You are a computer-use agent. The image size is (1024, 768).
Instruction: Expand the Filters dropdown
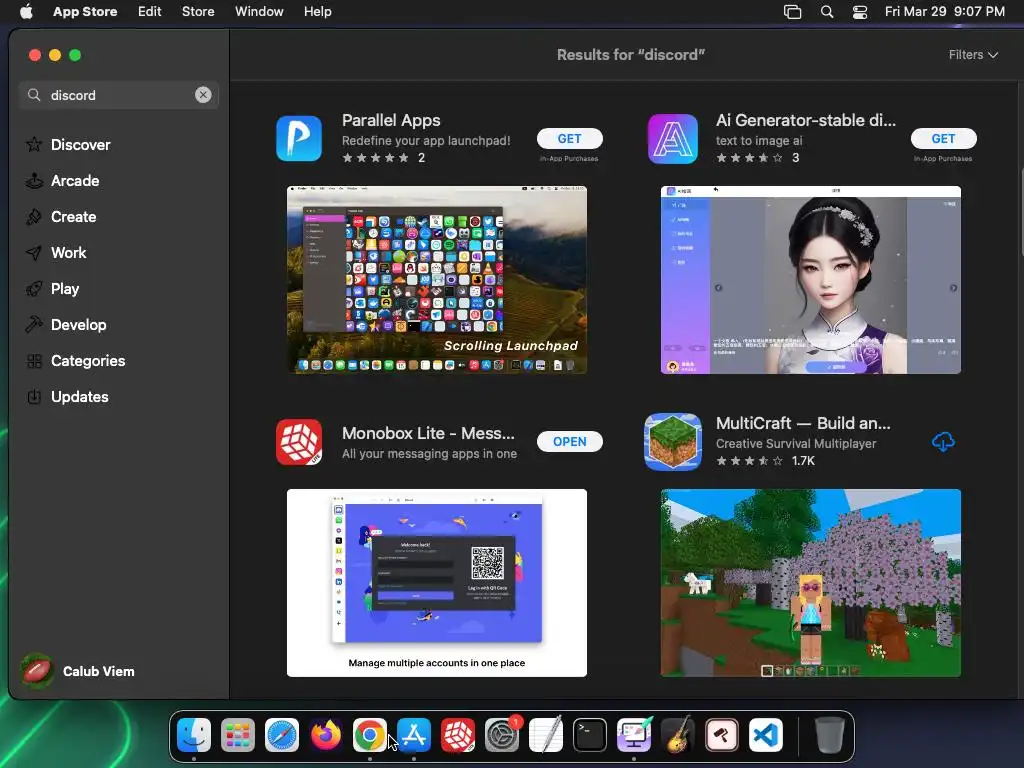coord(973,55)
